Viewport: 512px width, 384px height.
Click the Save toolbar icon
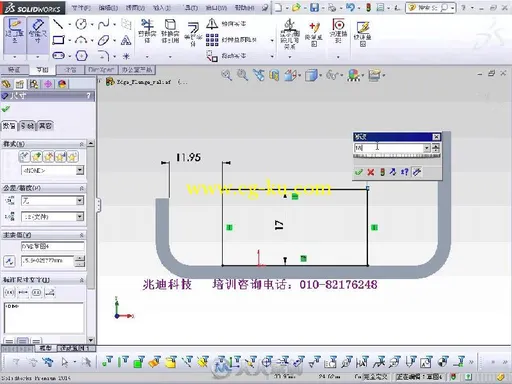coord(314,8)
